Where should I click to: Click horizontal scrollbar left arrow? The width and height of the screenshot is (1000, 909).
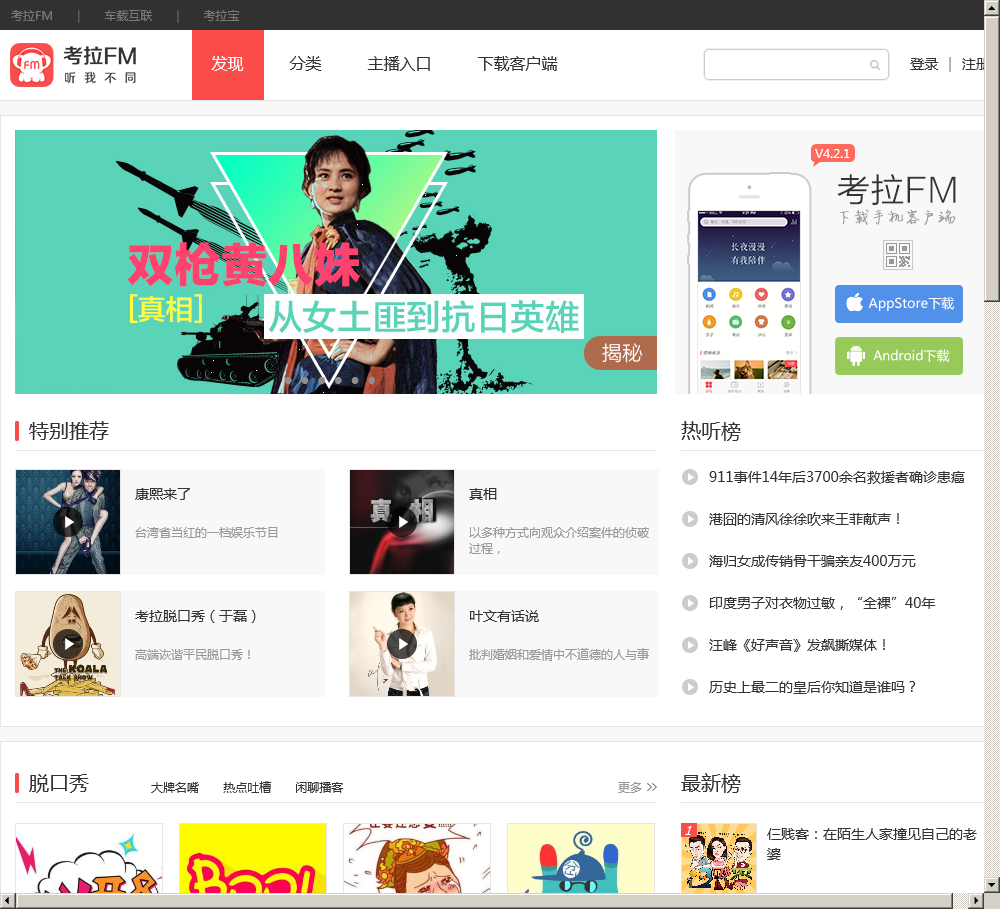click(6, 901)
